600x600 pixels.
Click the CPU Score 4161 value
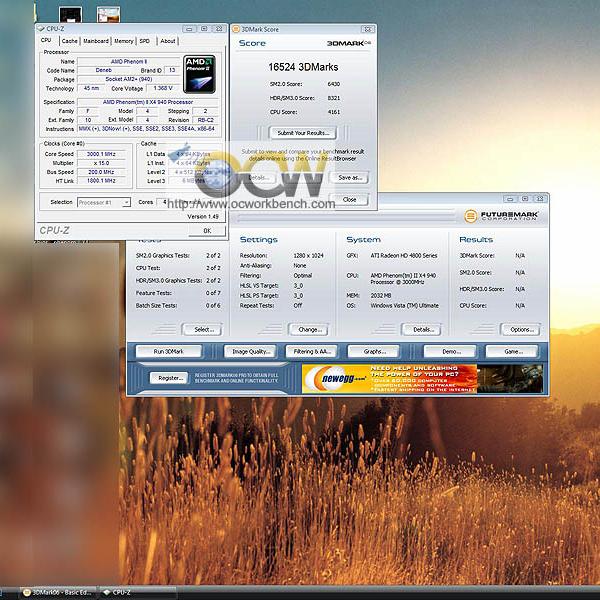(x=334, y=112)
